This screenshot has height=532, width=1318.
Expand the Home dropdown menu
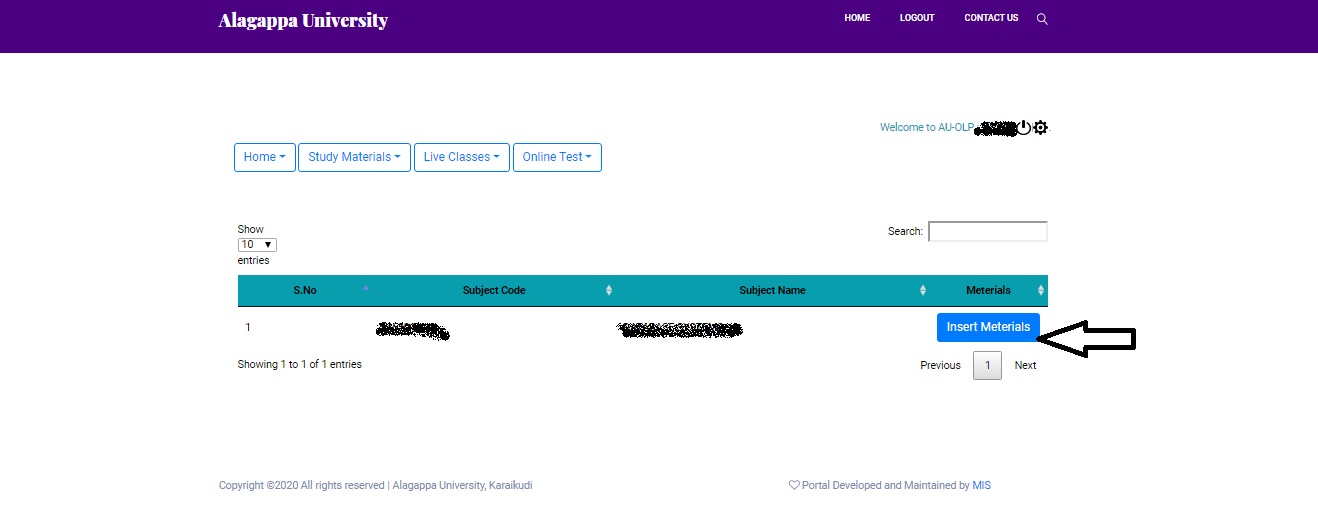(x=265, y=157)
